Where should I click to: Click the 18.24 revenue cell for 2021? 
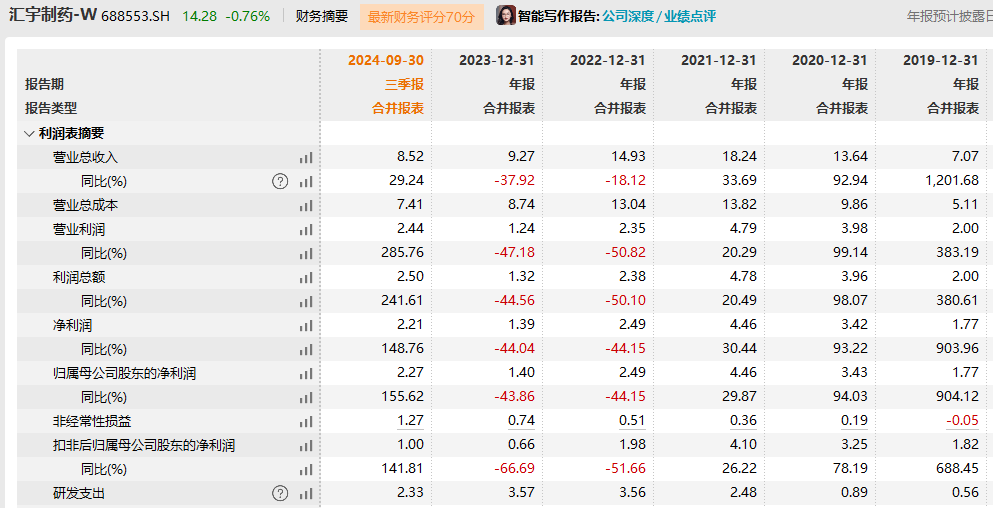(x=740, y=156)
